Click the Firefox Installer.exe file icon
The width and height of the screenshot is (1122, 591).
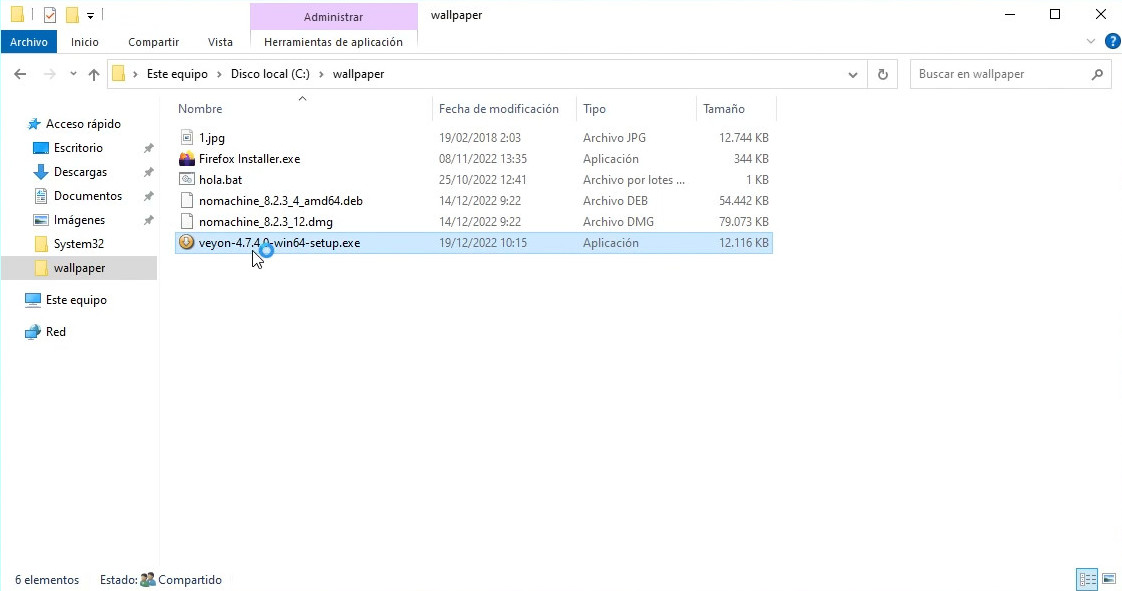point(187,159)
